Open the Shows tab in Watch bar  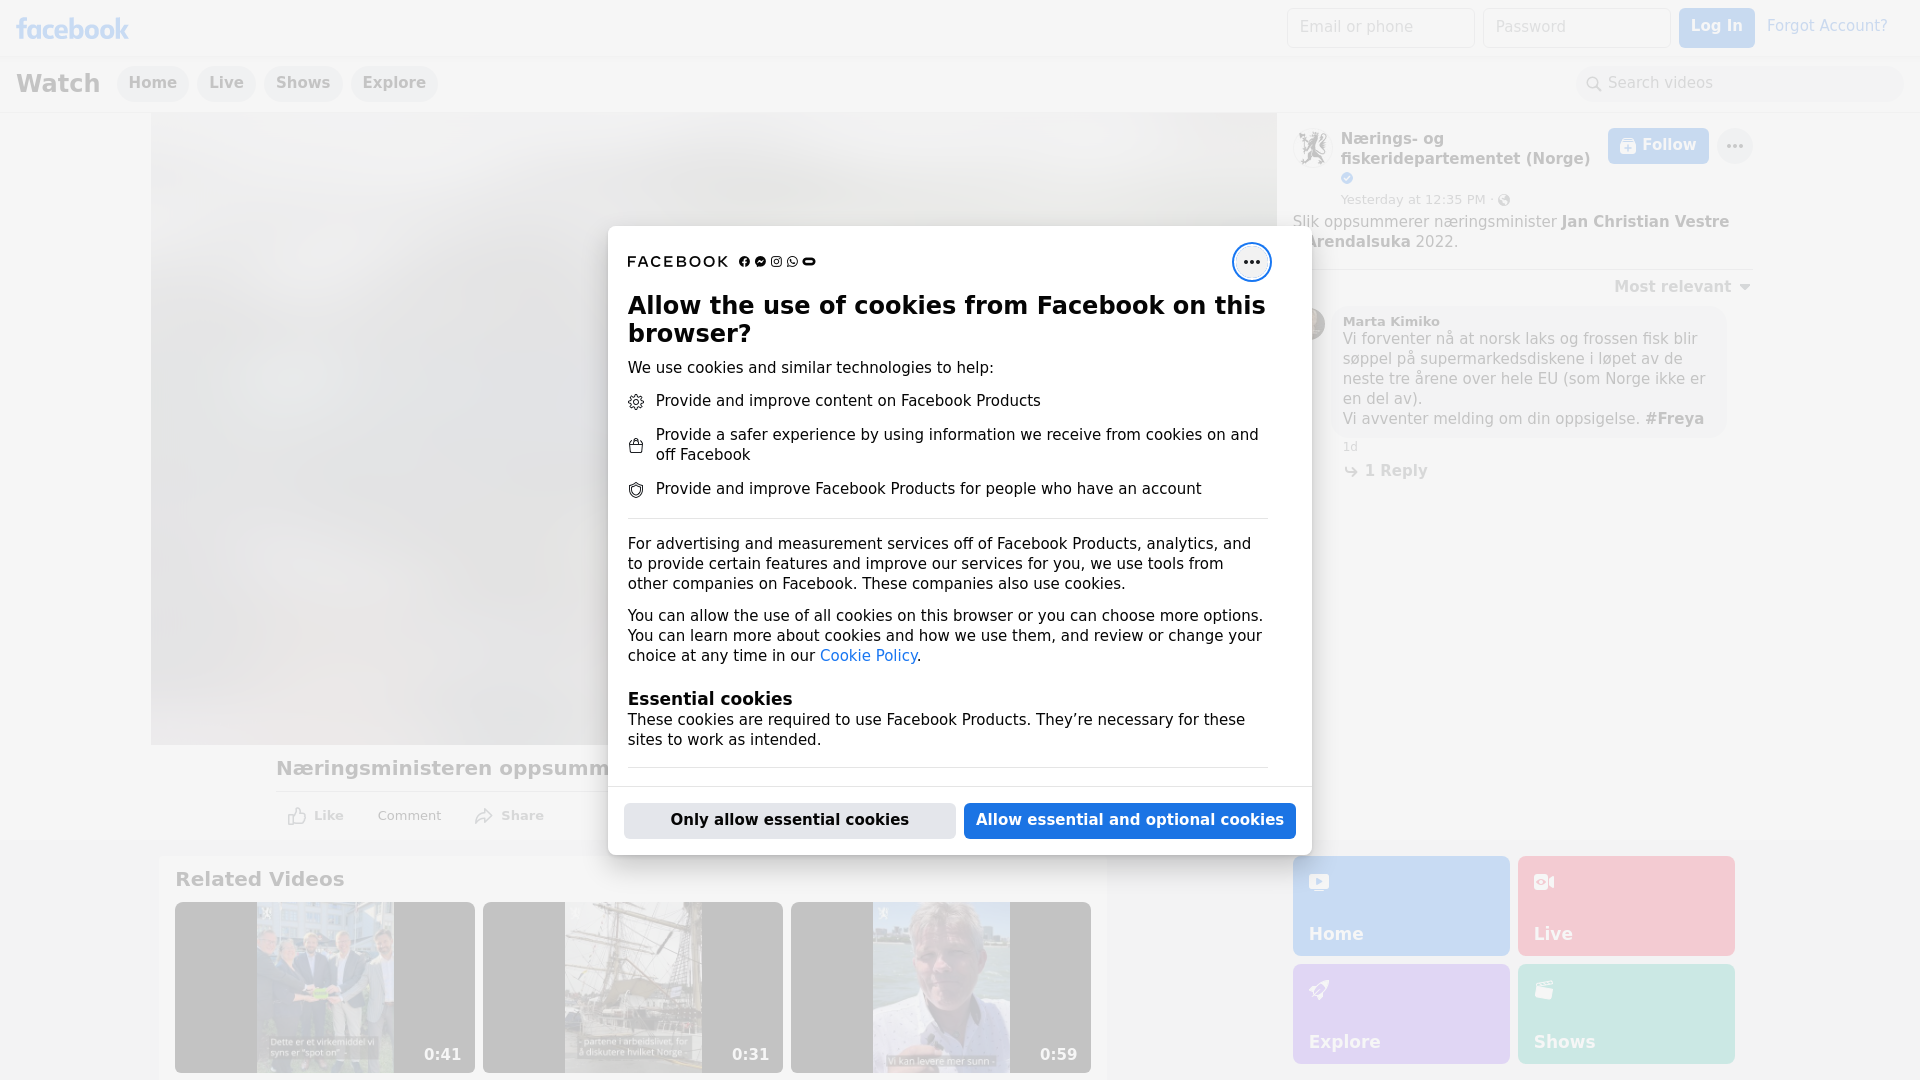click(x=303, y=83)
